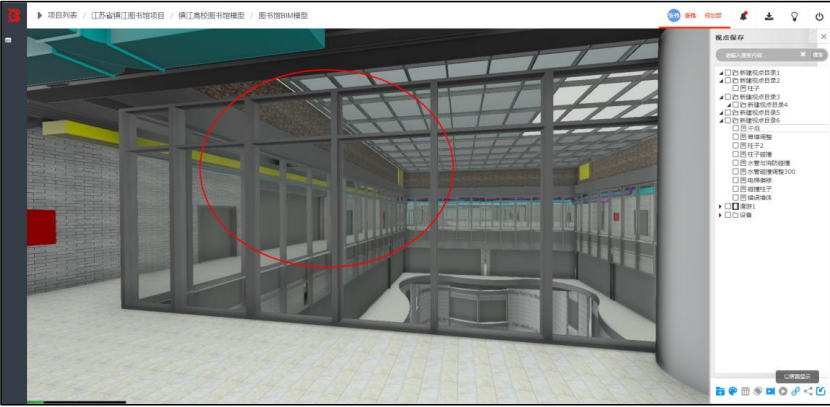This screenshot has height=407, width=830.
Task: Open 镇江高校图书馆模型 breadcrumb
Action: click(211, 16)
